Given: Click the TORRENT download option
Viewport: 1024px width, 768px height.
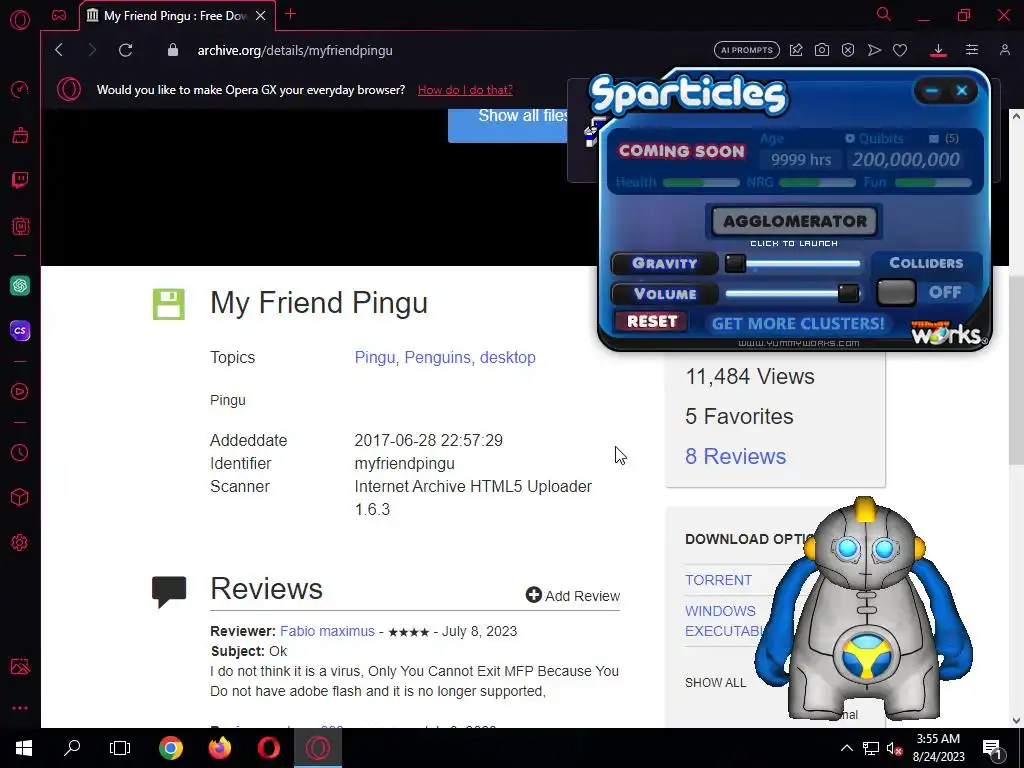Looking at the screenshot, I should click(718, 580).
